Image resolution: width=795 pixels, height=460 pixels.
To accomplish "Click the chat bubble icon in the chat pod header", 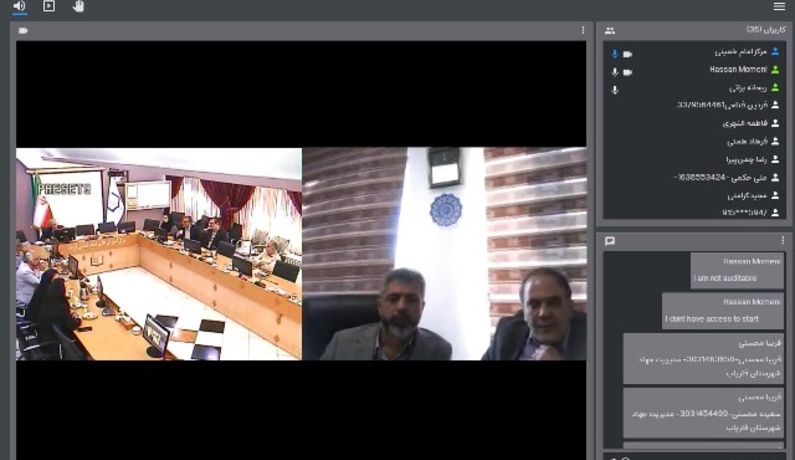I will (610, 241).
